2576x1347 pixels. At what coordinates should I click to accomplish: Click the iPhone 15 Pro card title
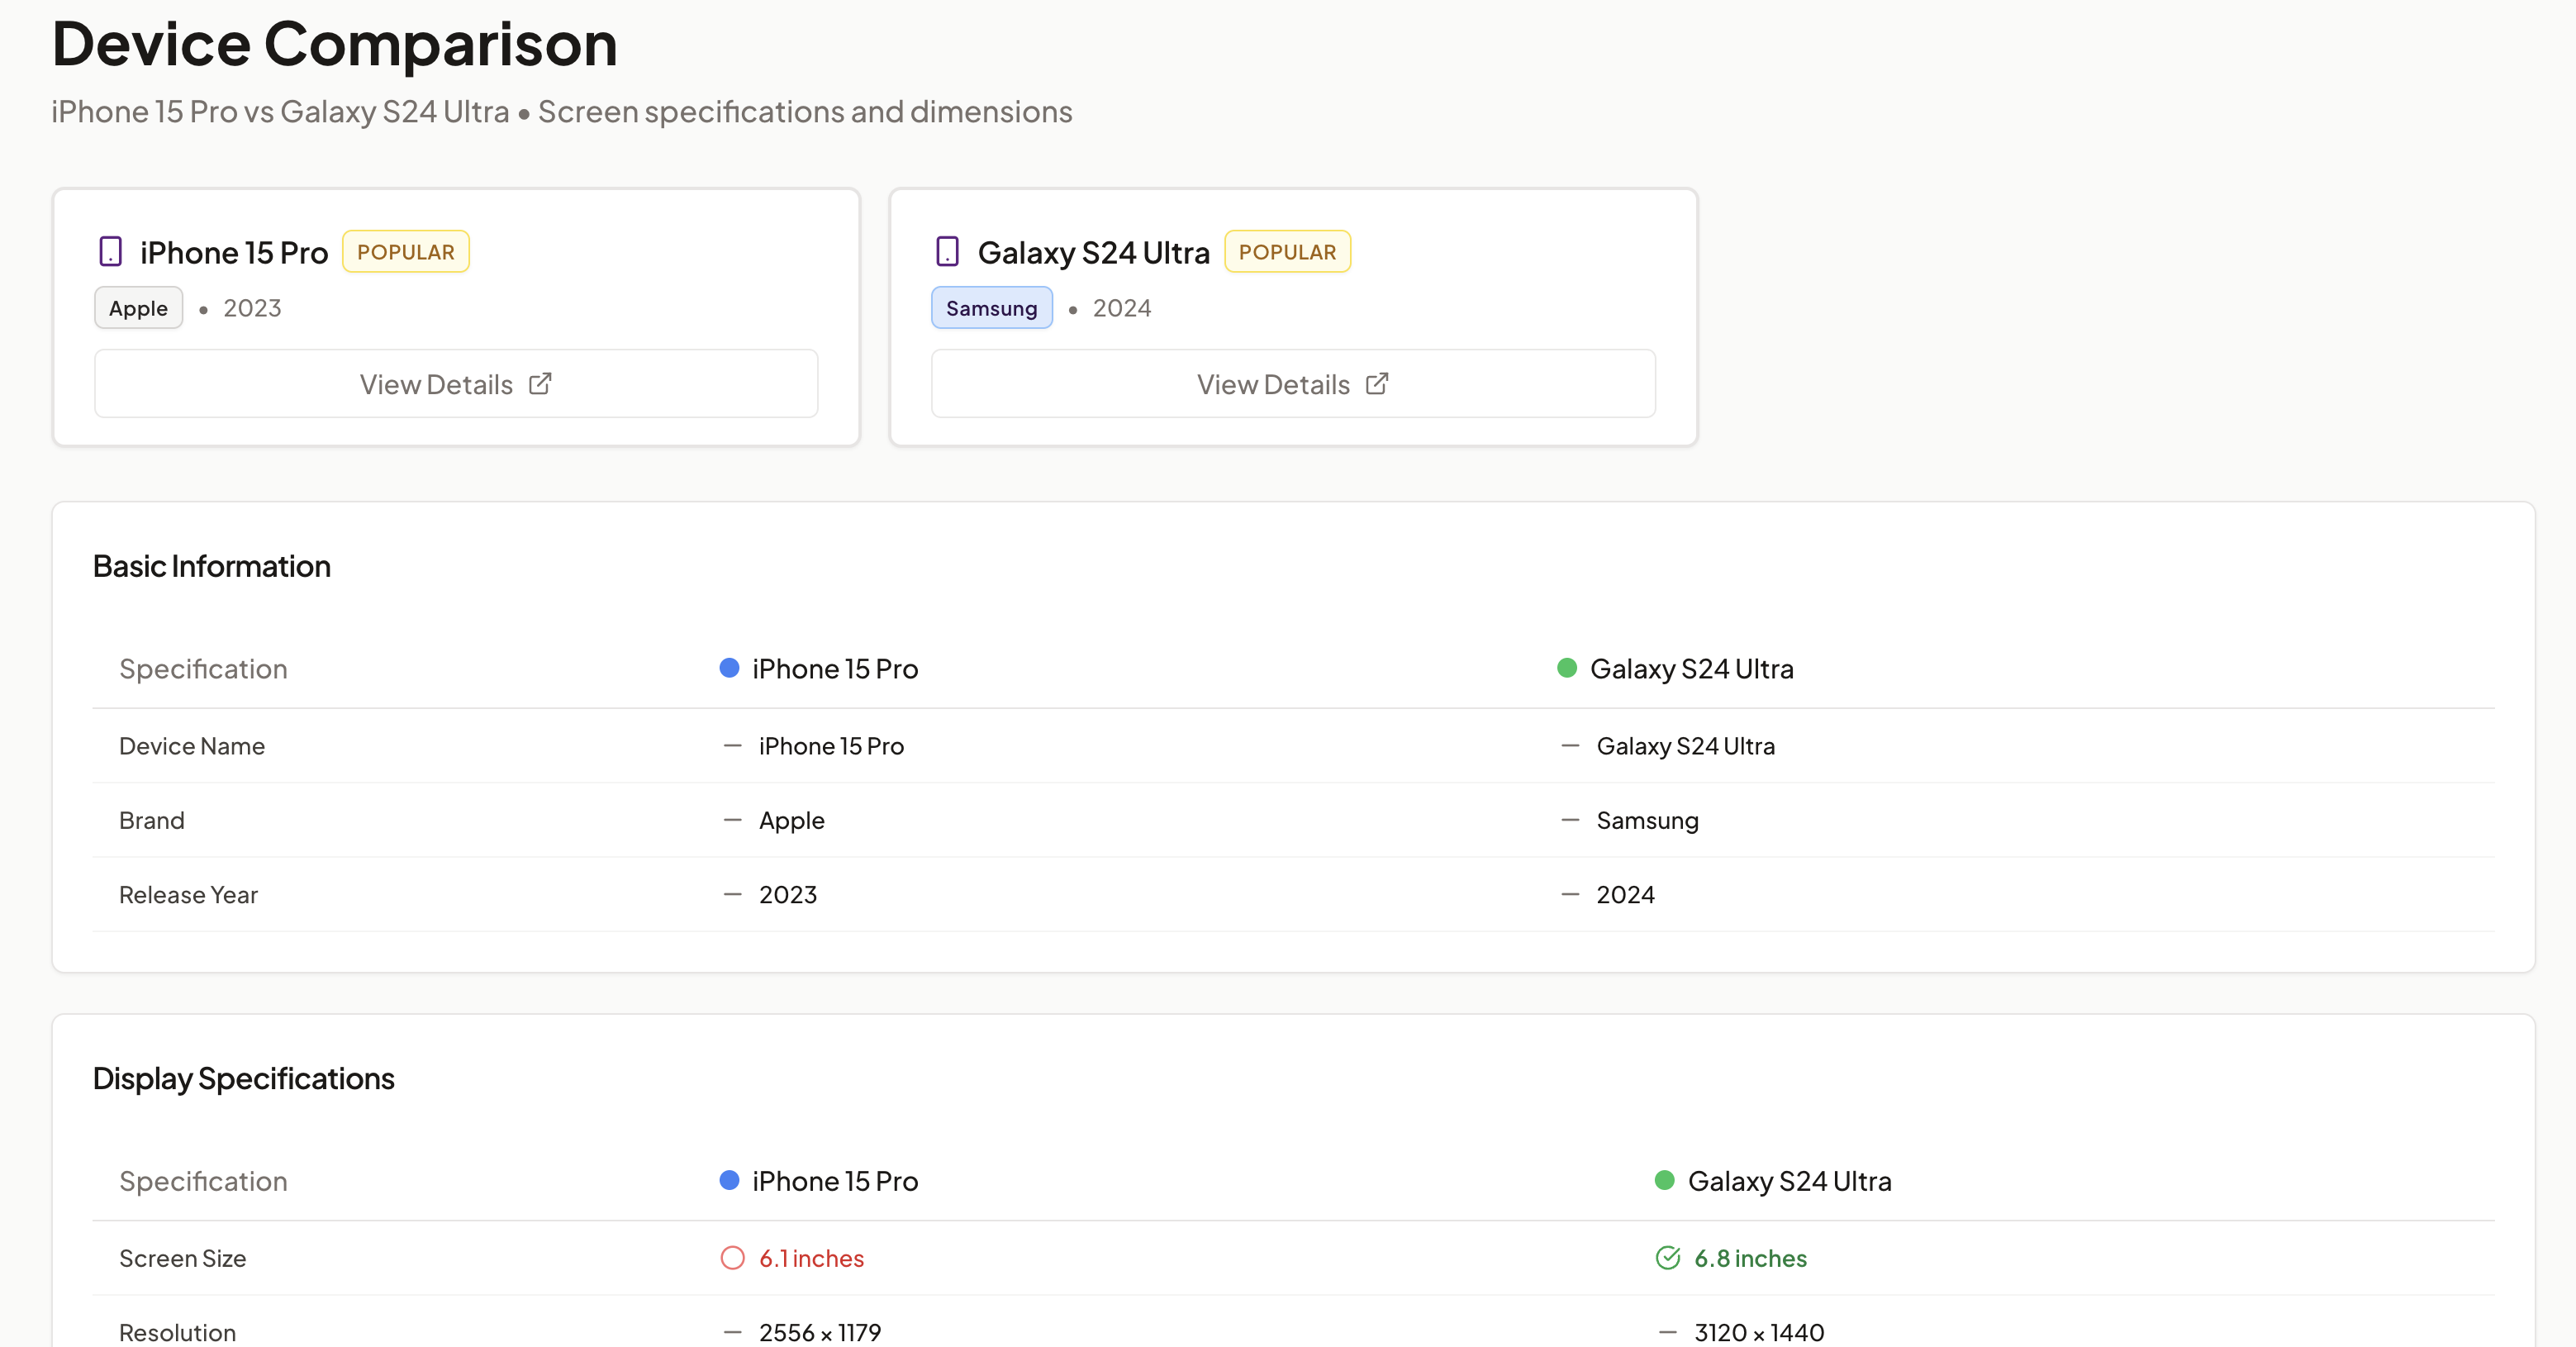click(234, 252)
